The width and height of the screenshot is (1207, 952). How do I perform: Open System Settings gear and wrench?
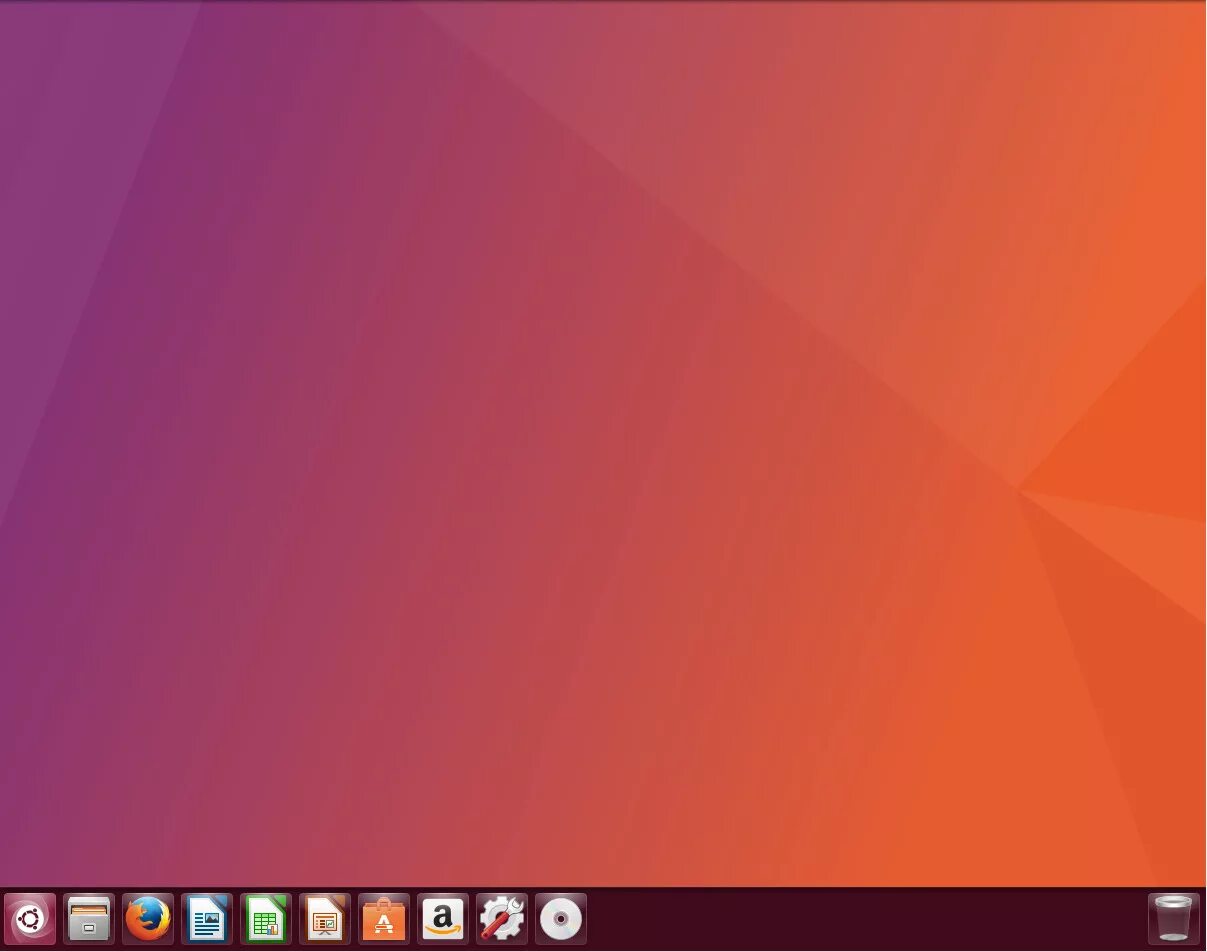pos(502,918)
